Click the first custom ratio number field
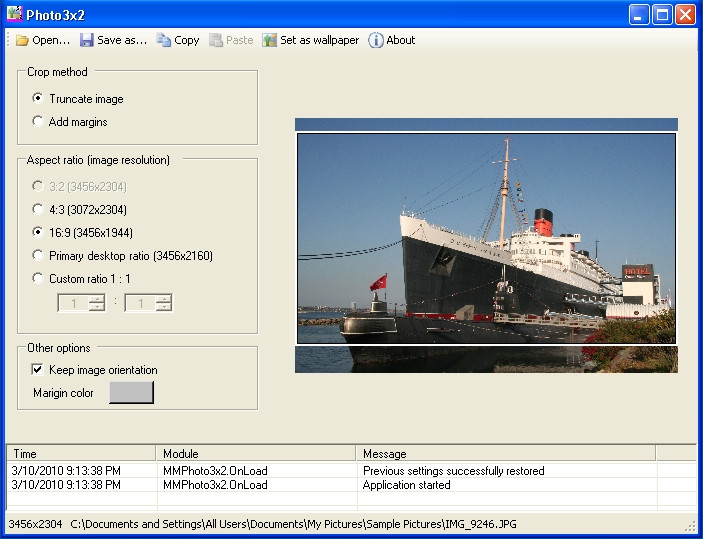The image size is (703, 539). (74, 303)
